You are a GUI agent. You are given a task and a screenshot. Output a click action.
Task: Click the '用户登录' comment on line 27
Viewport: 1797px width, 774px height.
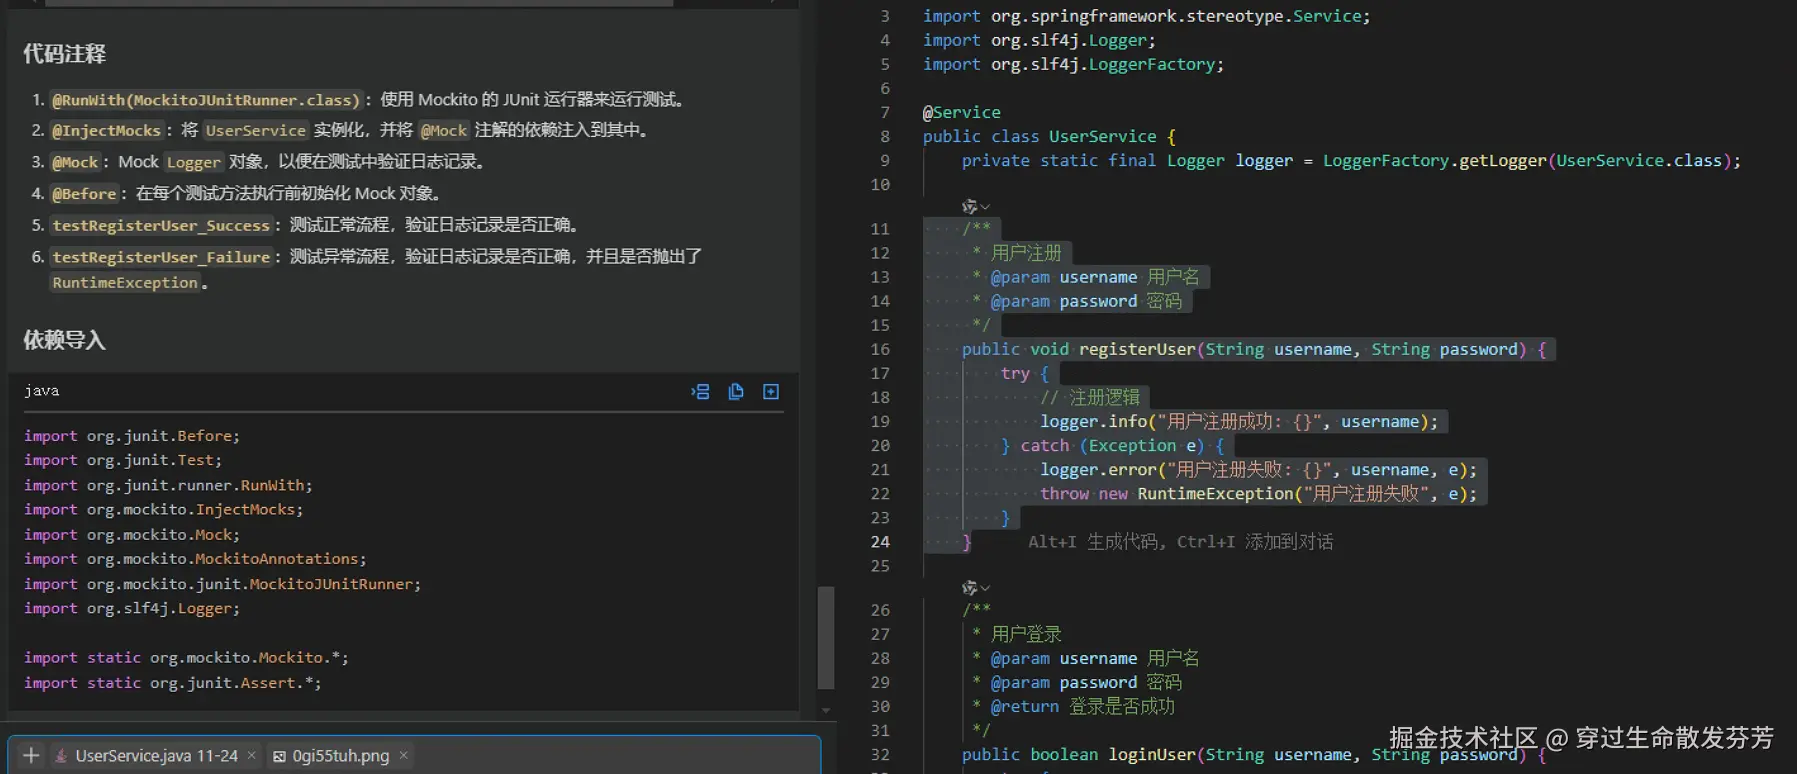[x=1026, y=634]
